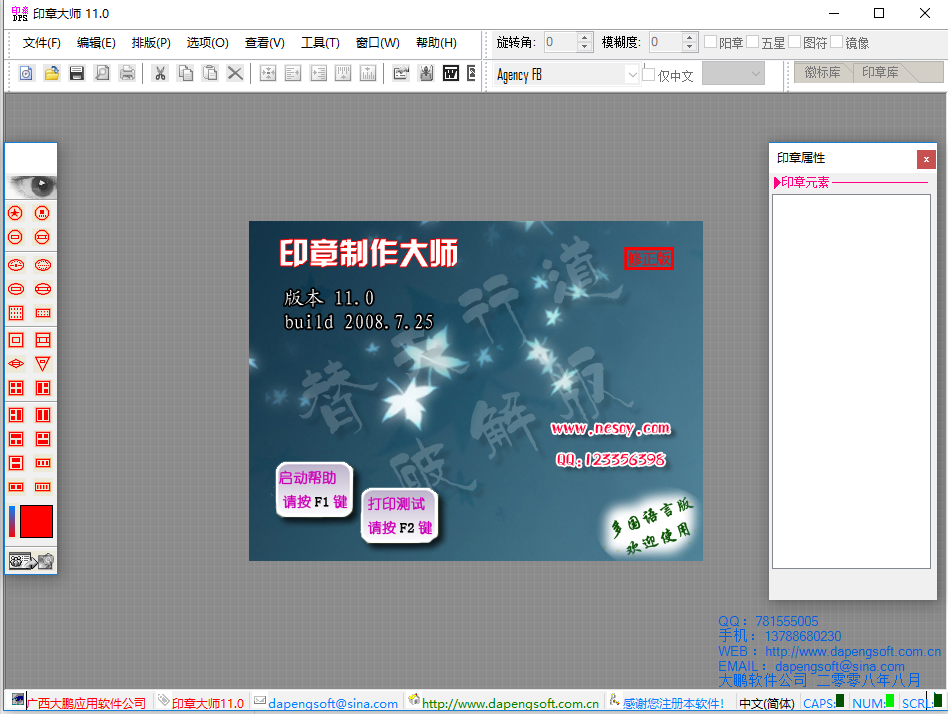Select the grid-style square seal template
Image resolution: width=948 pixels, height=714 pixels.
15,313
